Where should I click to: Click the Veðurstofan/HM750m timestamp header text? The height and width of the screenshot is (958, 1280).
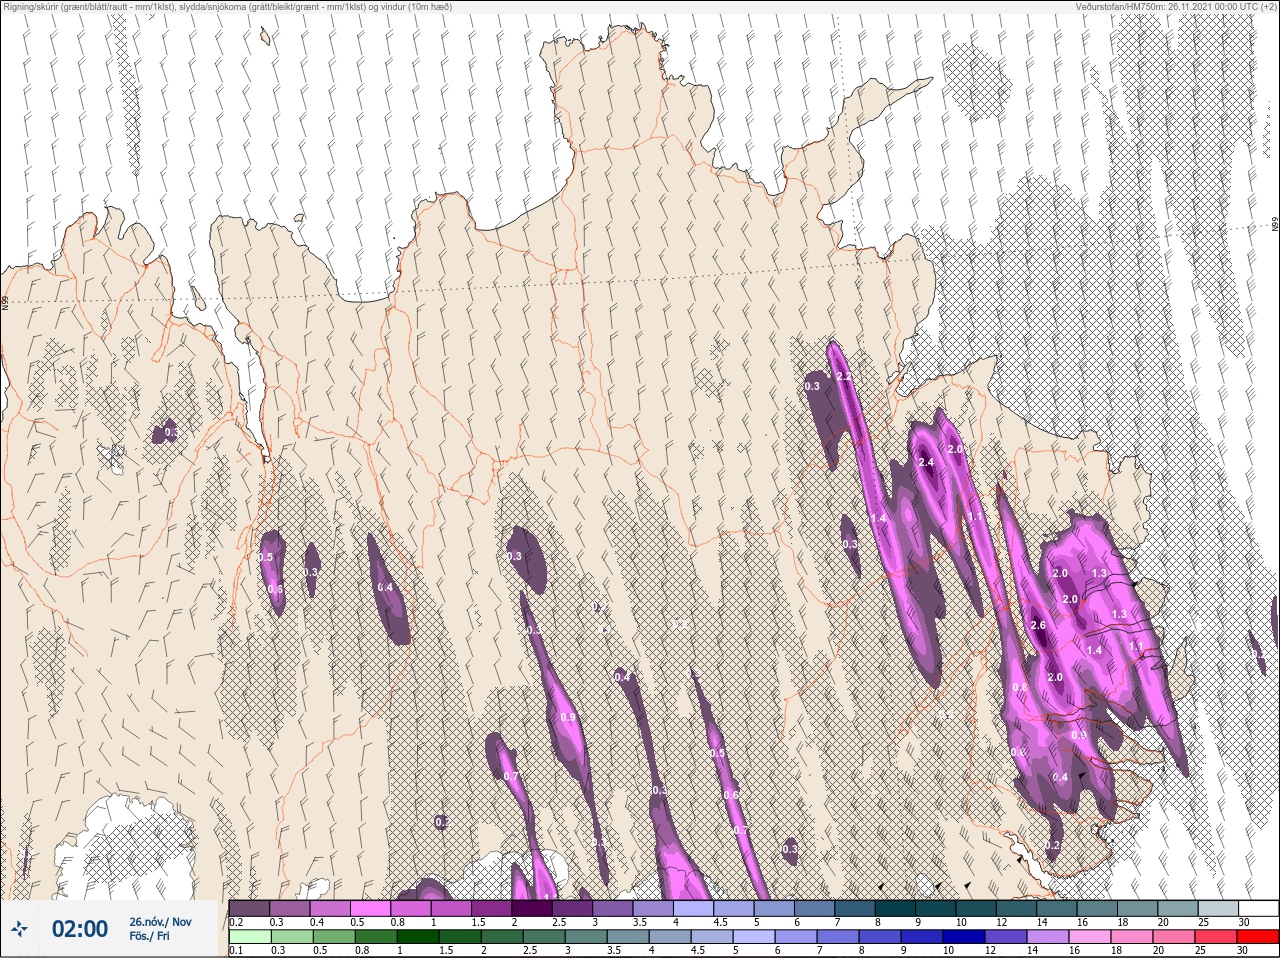pos(1177,7)
